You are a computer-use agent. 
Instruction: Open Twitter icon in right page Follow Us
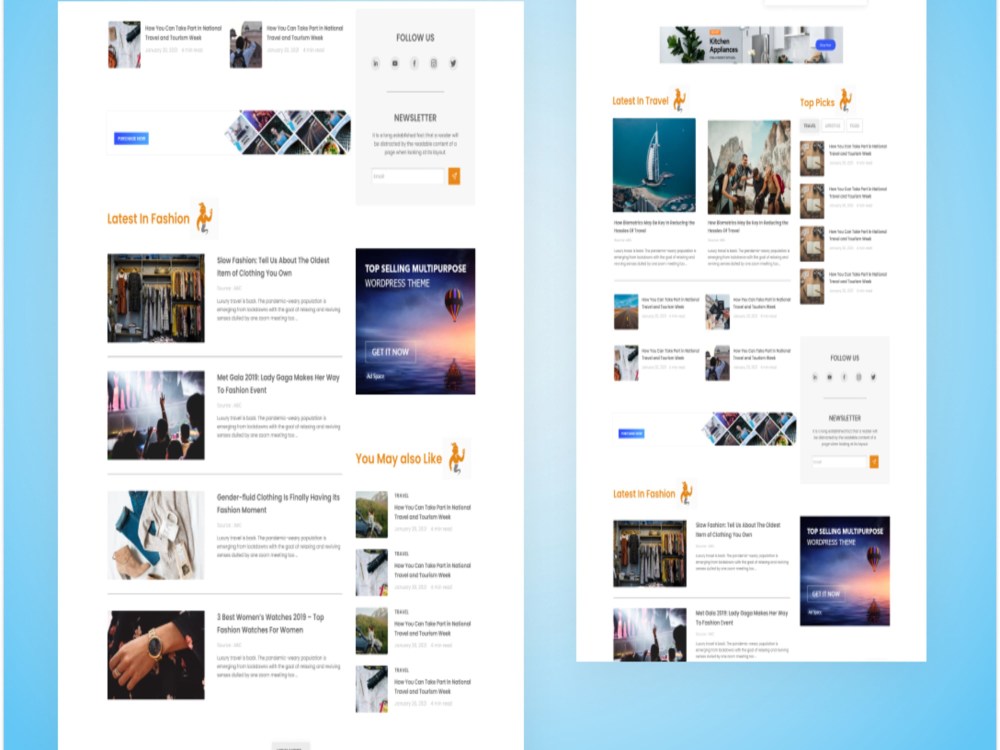[874, 377]
